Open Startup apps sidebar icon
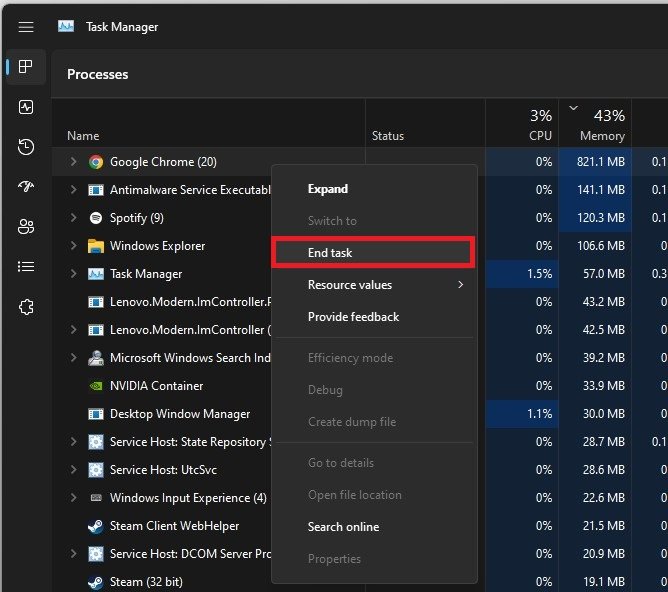 point(26,186)
